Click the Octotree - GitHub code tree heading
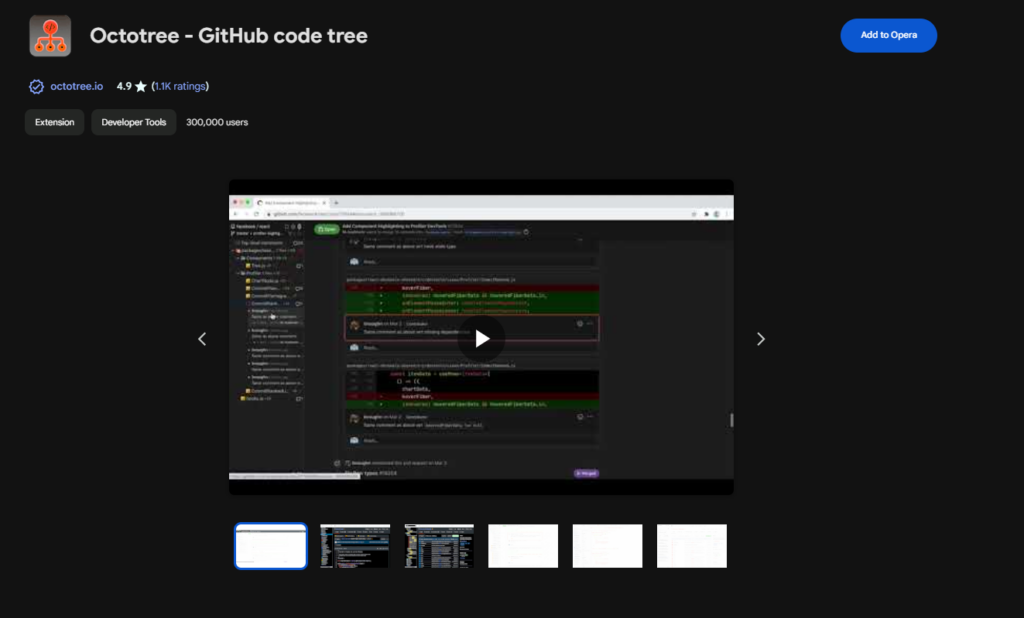Image resolution: width=1024 pixels, height=618 pixels. (229, 36)
